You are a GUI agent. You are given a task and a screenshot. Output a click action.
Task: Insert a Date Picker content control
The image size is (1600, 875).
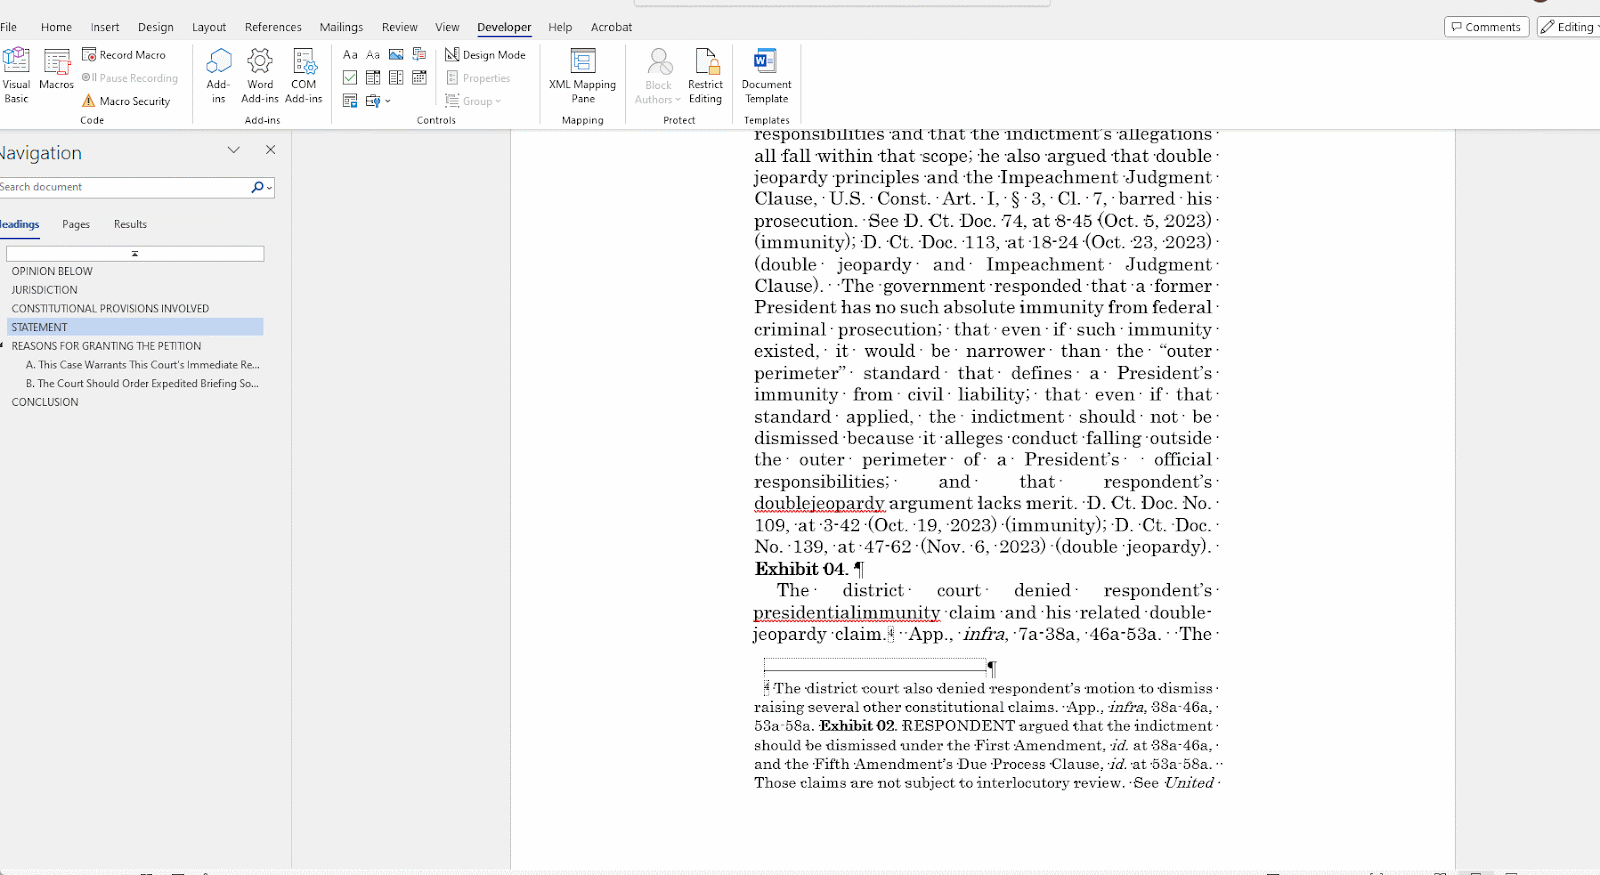tap(420, 78)
